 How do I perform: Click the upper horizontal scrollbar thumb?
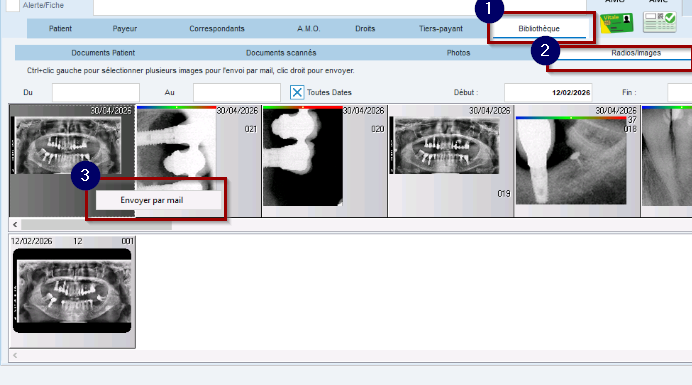[x=96, y=225]
